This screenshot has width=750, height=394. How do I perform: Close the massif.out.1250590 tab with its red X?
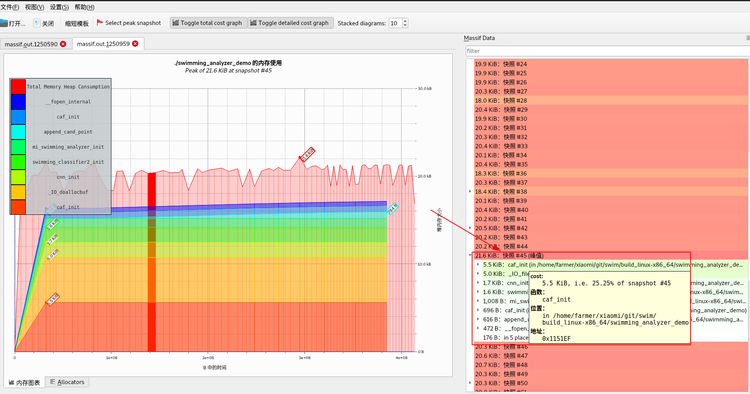[x=63, y=44]
